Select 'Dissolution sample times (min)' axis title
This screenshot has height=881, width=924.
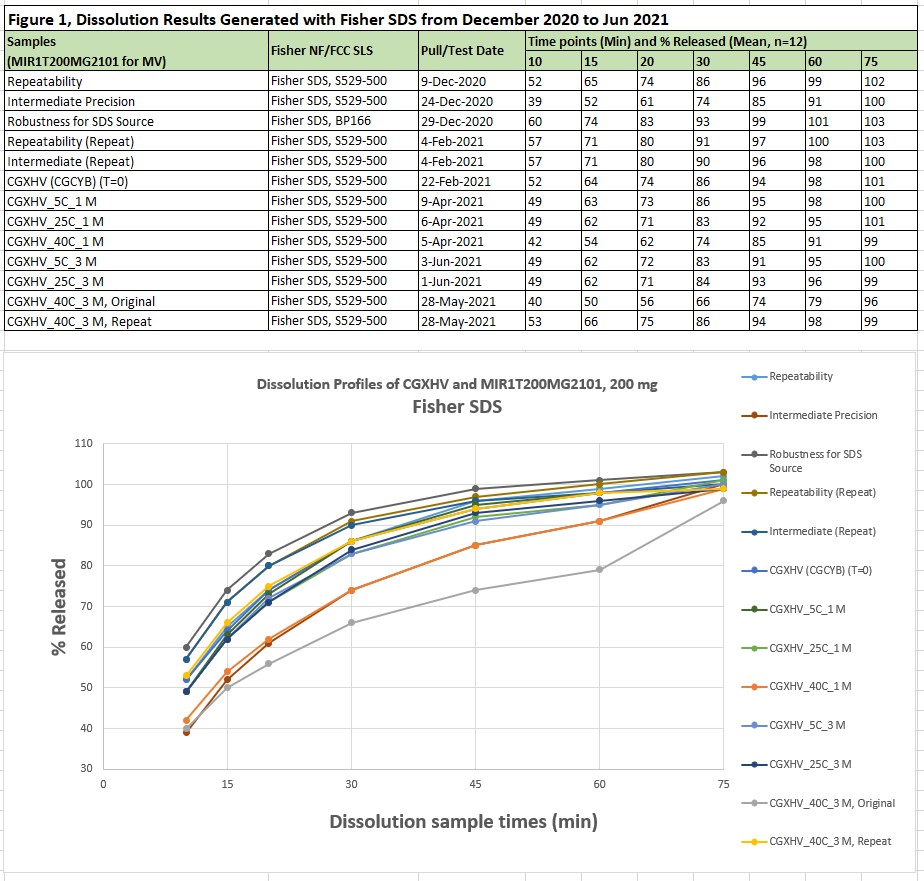[x=463, y=821]
